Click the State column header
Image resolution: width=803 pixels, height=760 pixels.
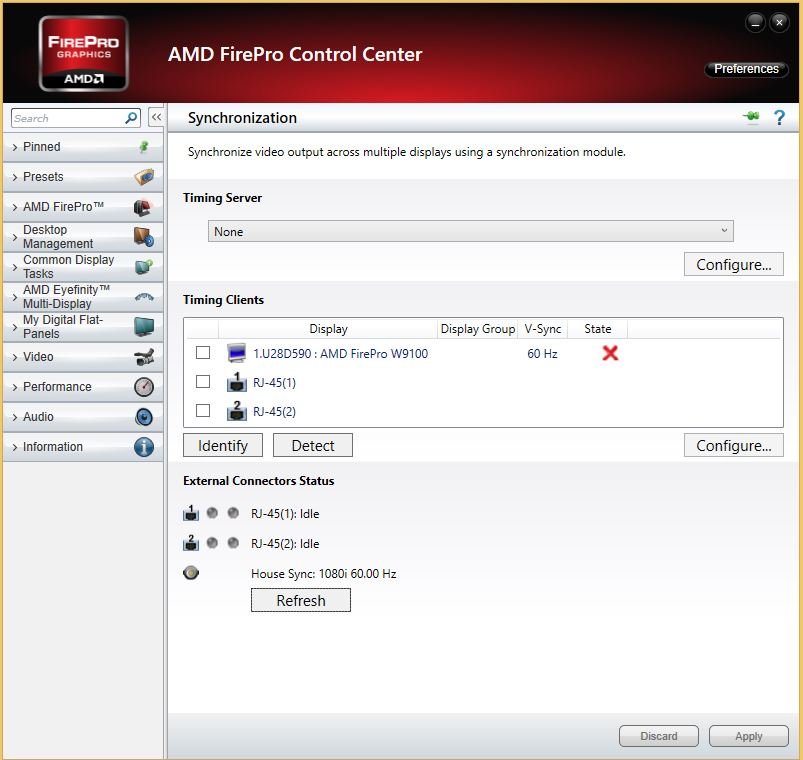tap(598, 329)
